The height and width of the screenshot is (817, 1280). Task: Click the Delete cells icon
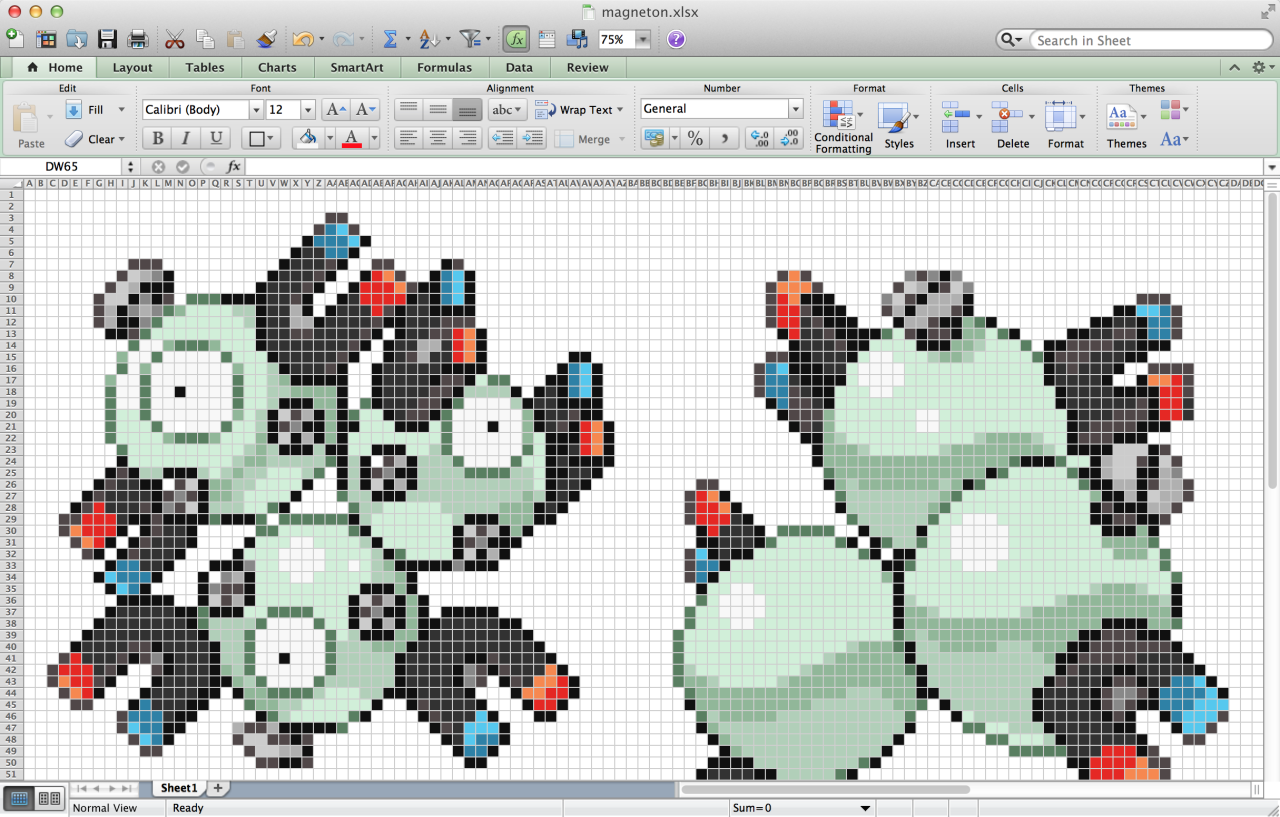[x=1007, y=117]
